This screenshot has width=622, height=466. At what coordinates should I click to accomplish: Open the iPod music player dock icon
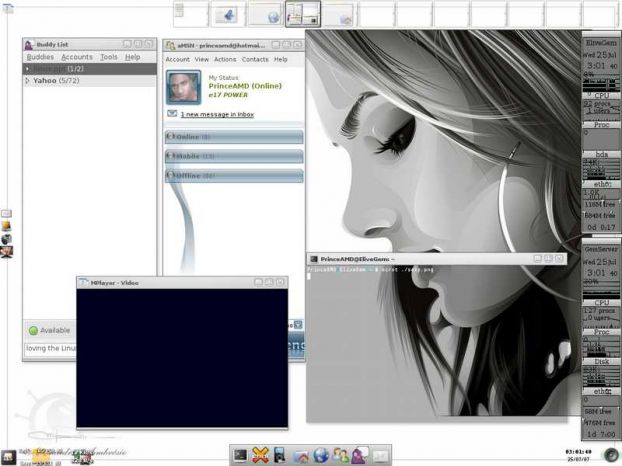(279, 455)
